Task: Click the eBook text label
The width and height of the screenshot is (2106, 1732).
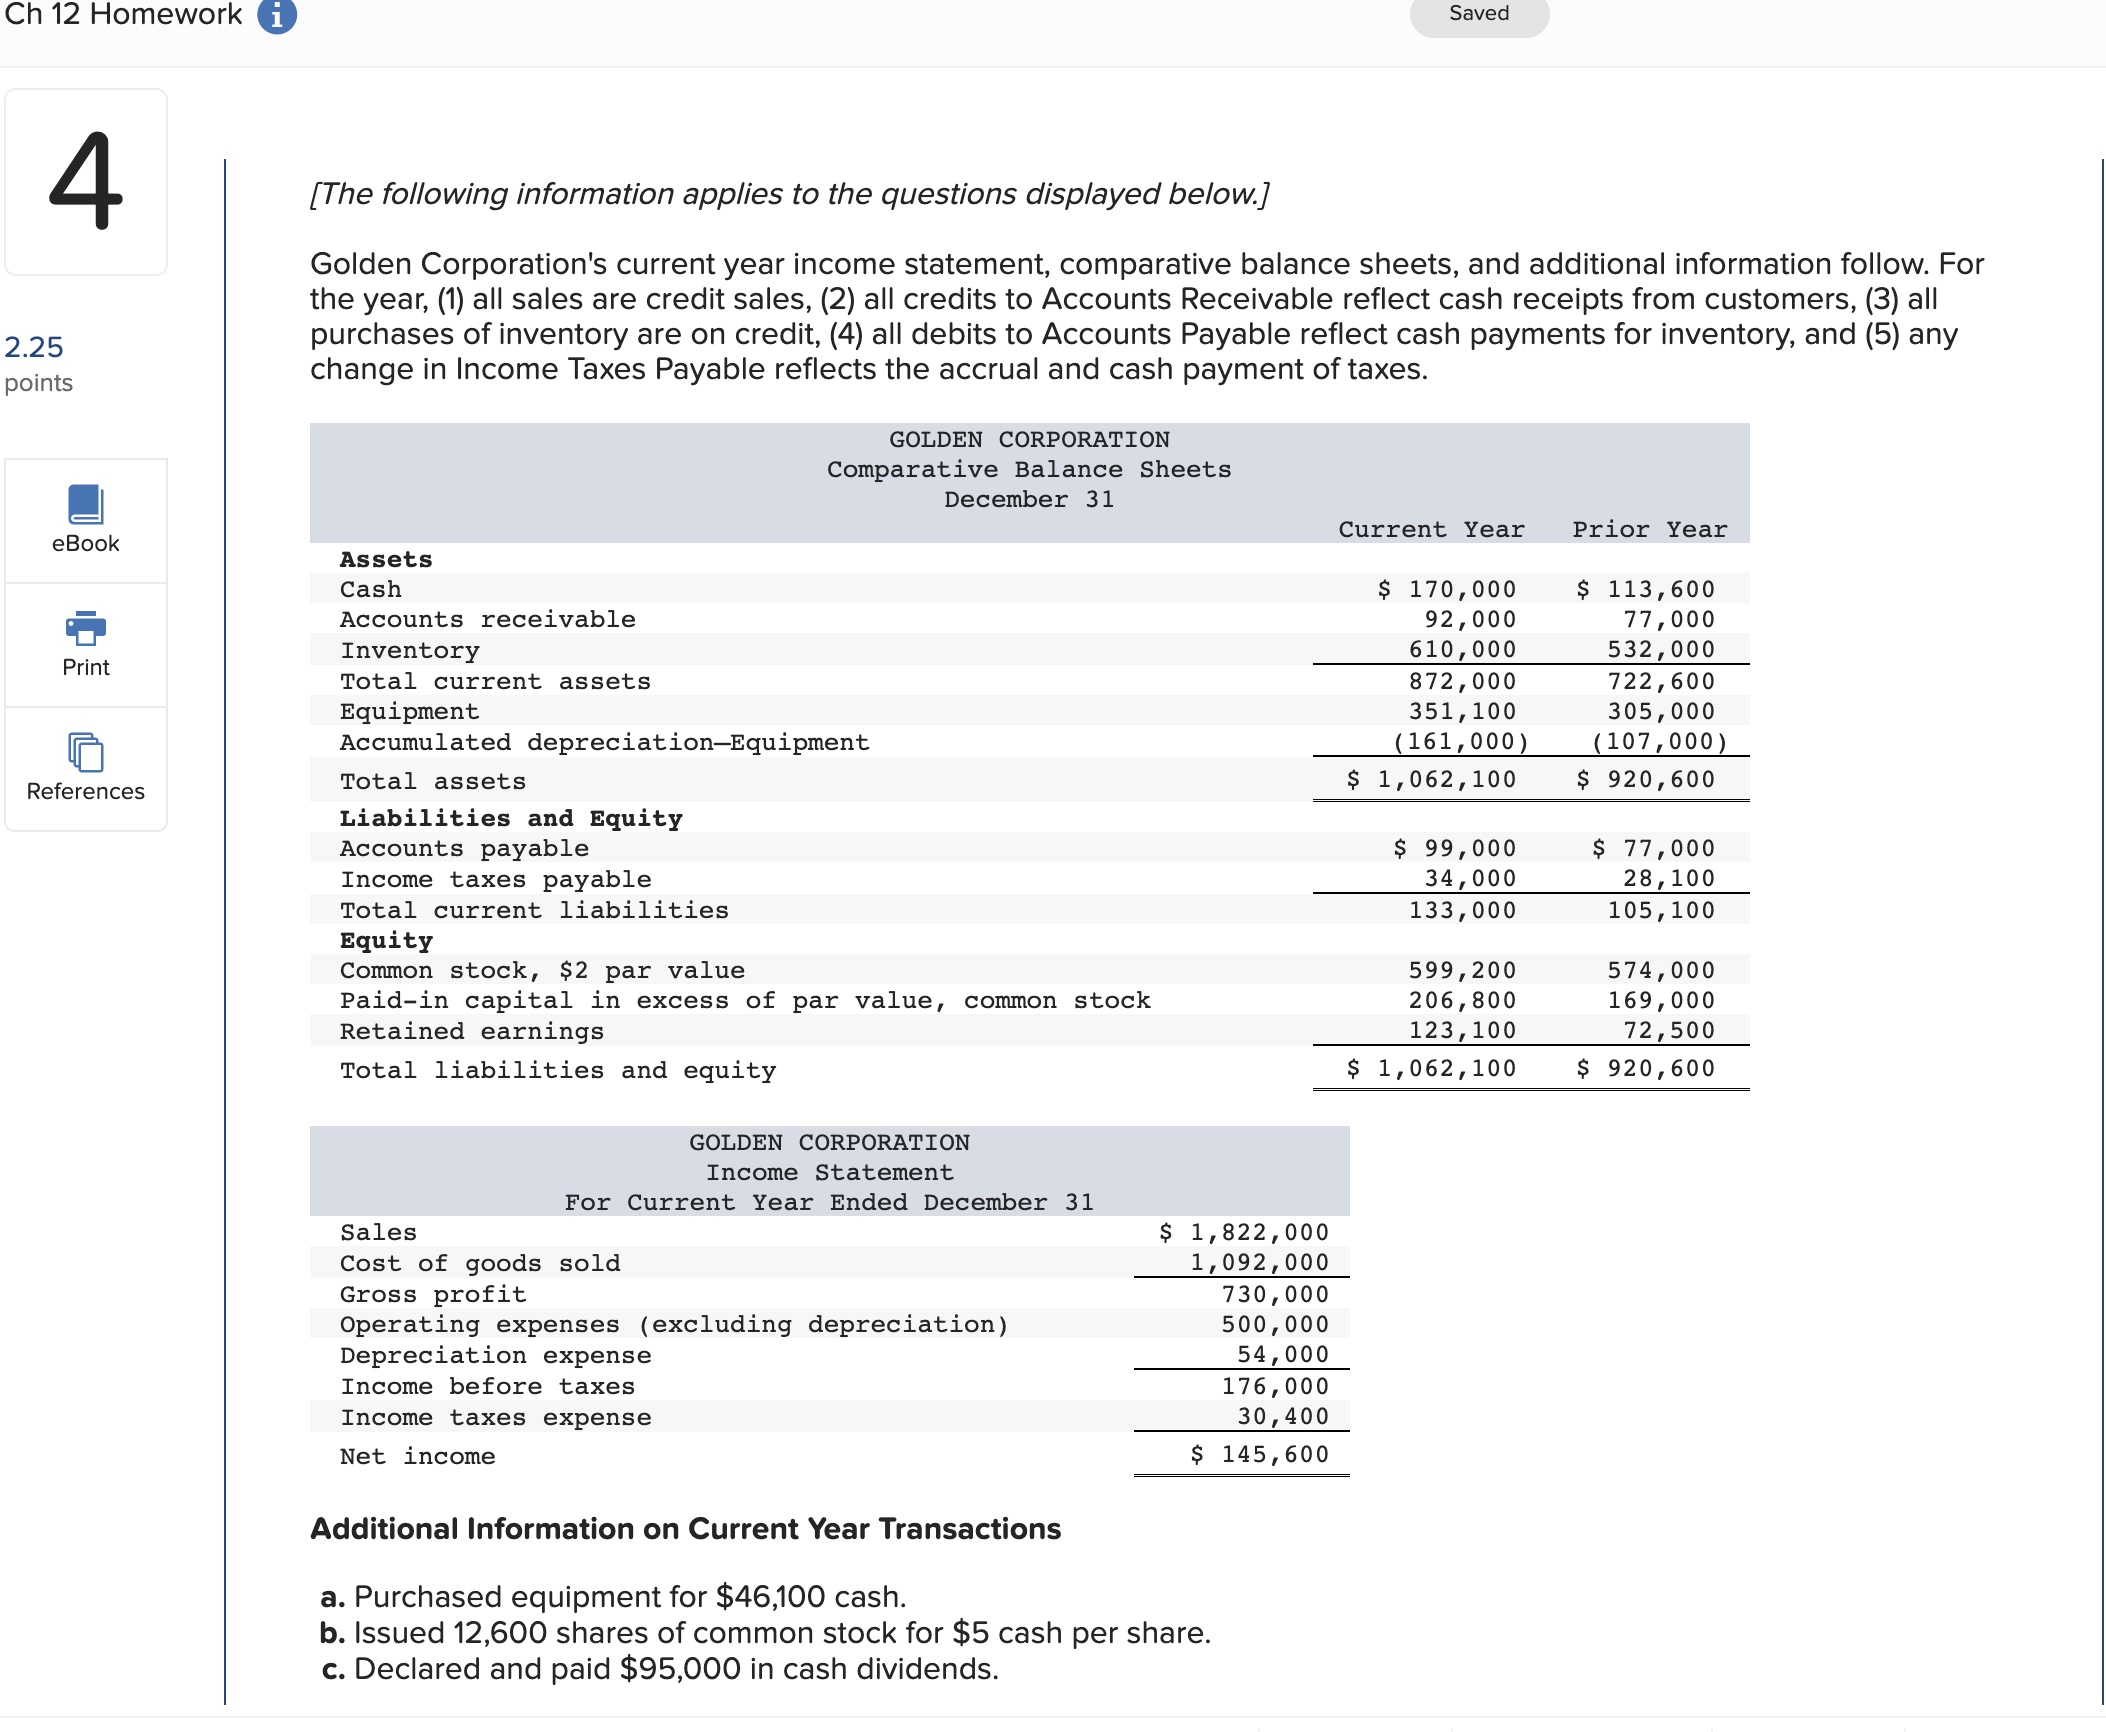Action: click(86, 543)
